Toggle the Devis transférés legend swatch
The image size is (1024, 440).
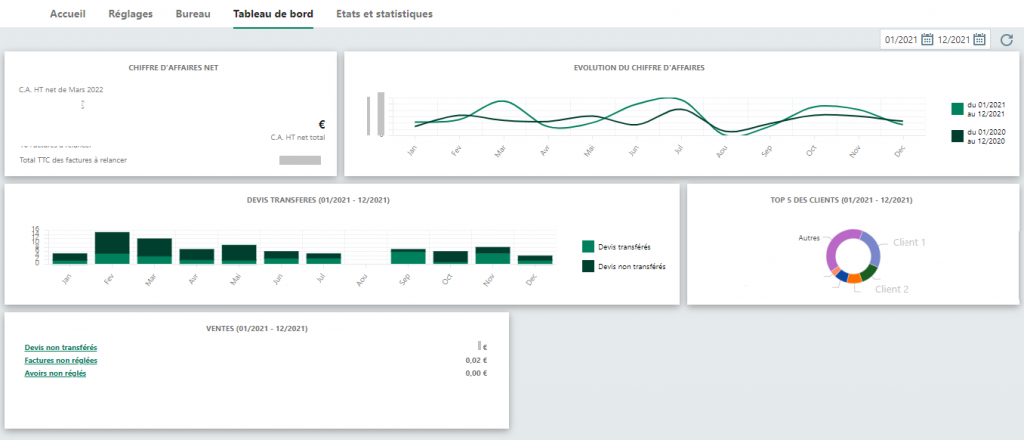[x=588, y=245]
